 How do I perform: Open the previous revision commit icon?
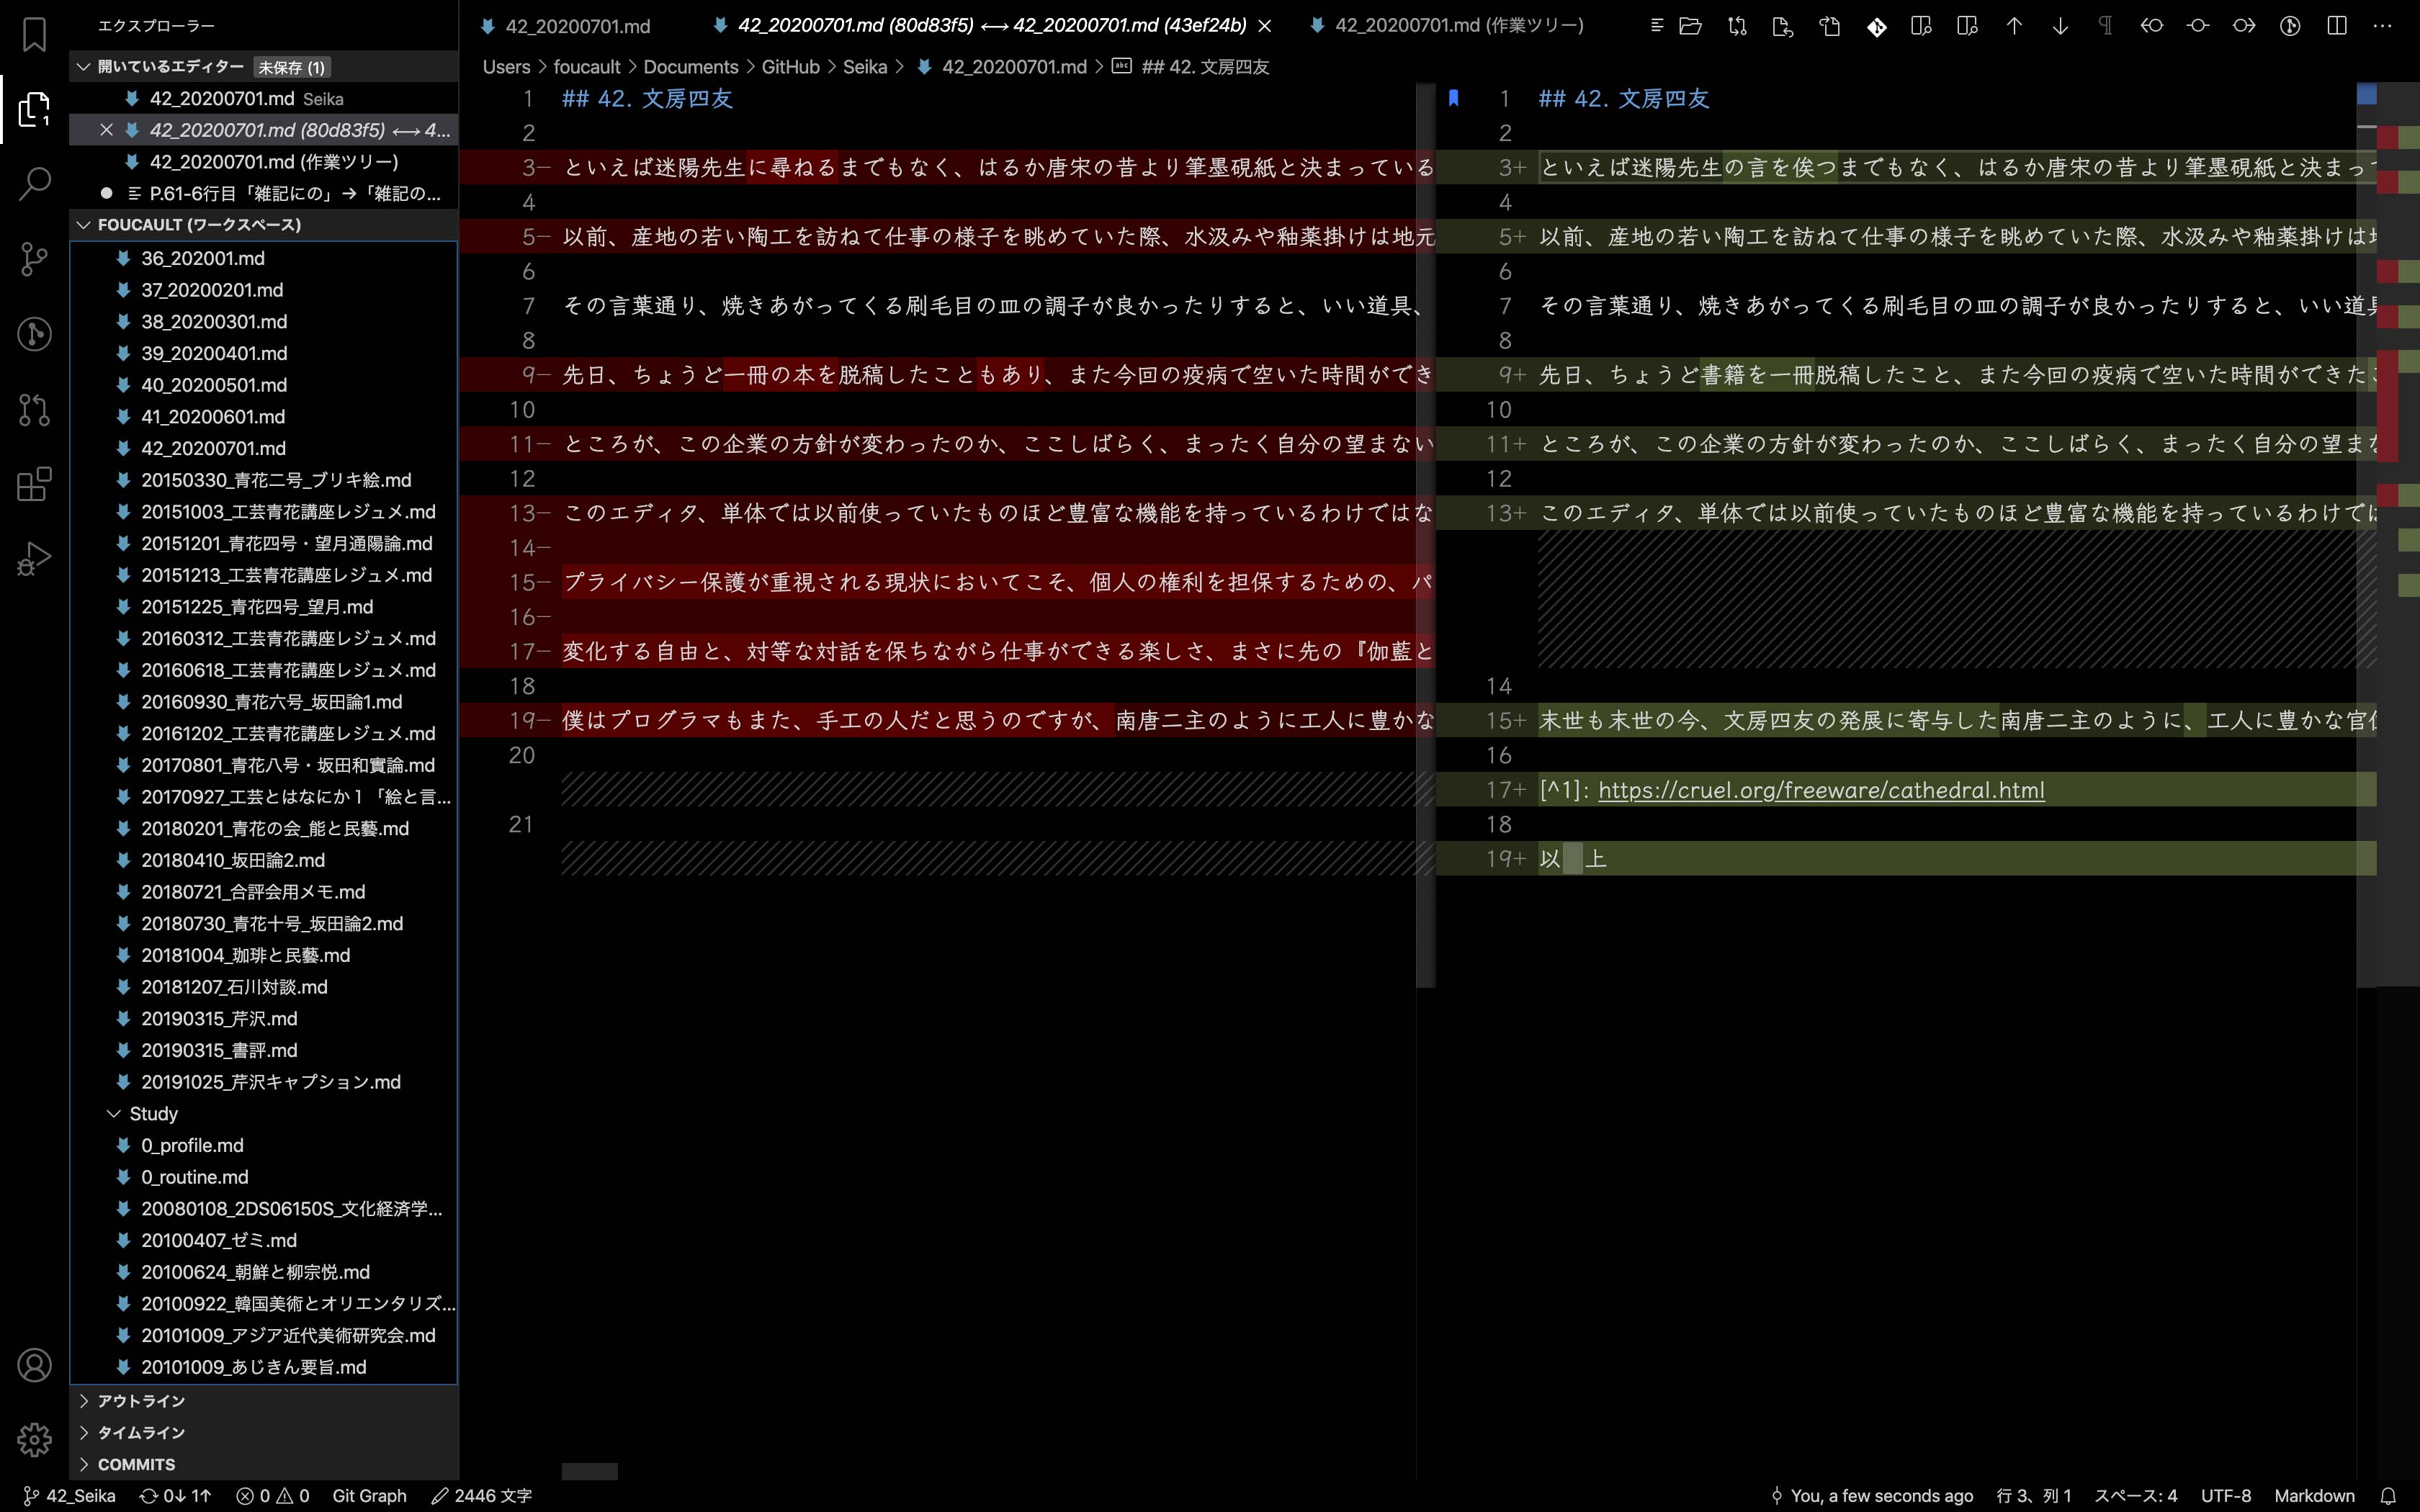pyautogui.click(x=2152, y=26)
